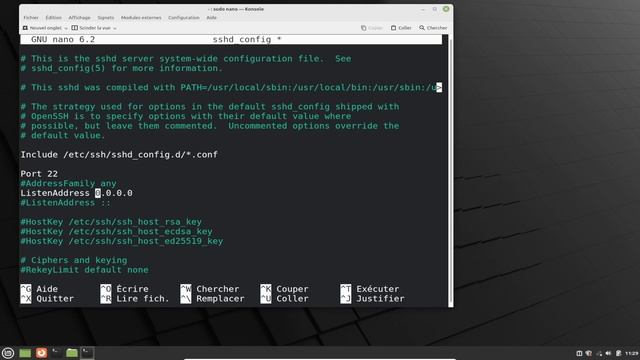Viewport: 640px width, 360px height.
Task: Click the Show Desktop taskbar icon
Action: (25, 353)
